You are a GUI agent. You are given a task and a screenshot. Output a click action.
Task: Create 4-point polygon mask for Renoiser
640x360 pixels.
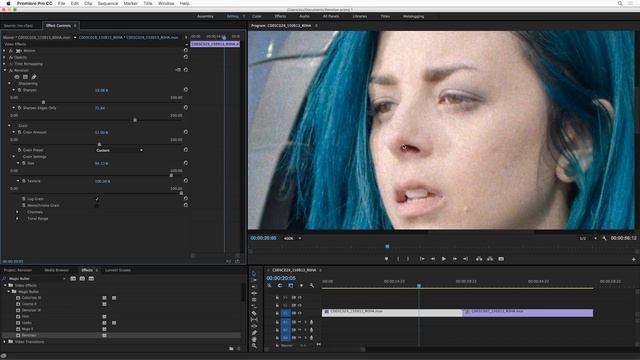tap(25, 77)
